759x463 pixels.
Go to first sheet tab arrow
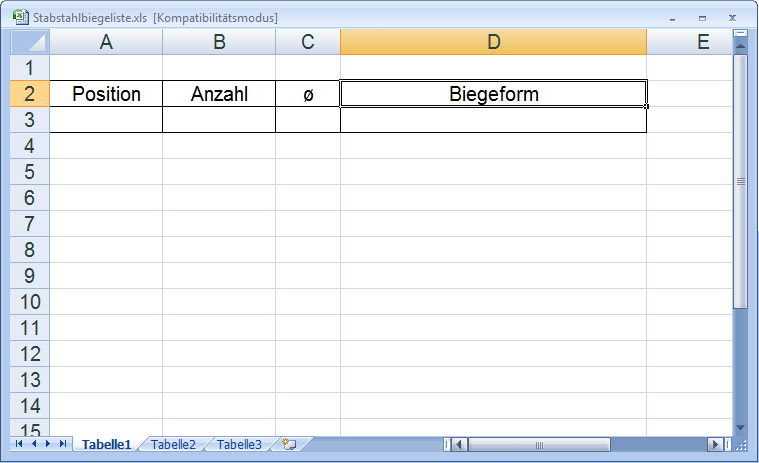tap(19, 444)
